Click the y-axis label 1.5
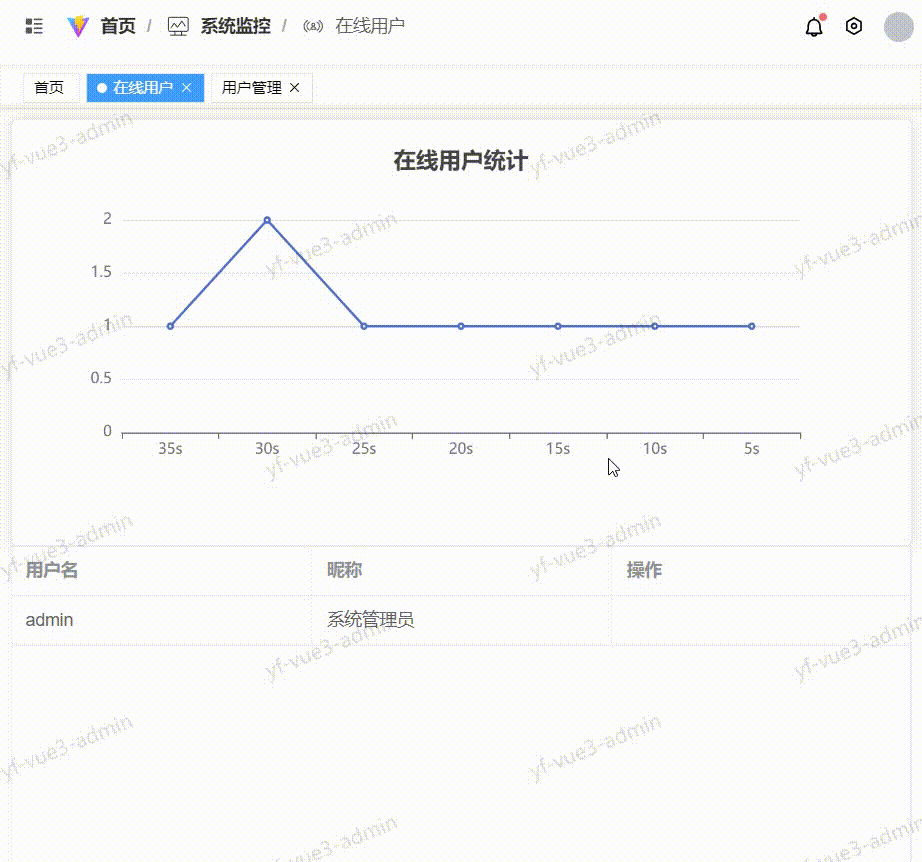The image size is (922, 862). click(101, 272)
